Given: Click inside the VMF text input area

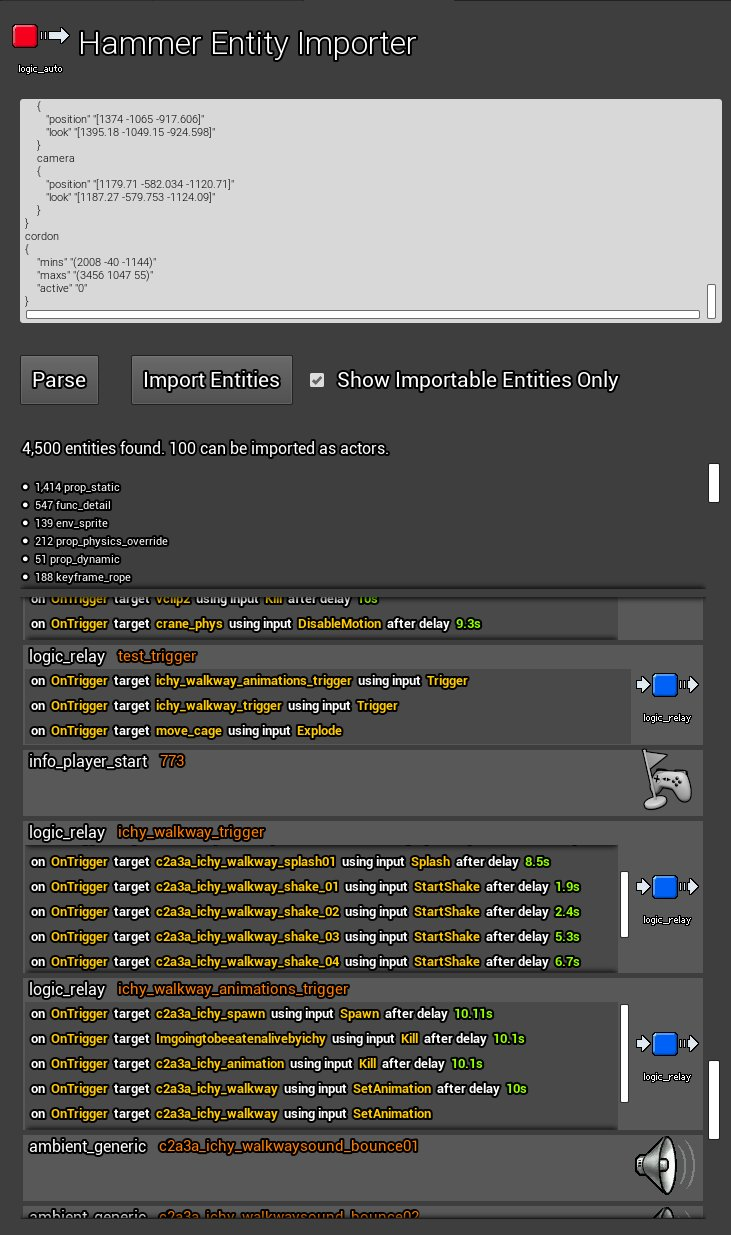Looking at the screenshot, I should coord(360,200).
